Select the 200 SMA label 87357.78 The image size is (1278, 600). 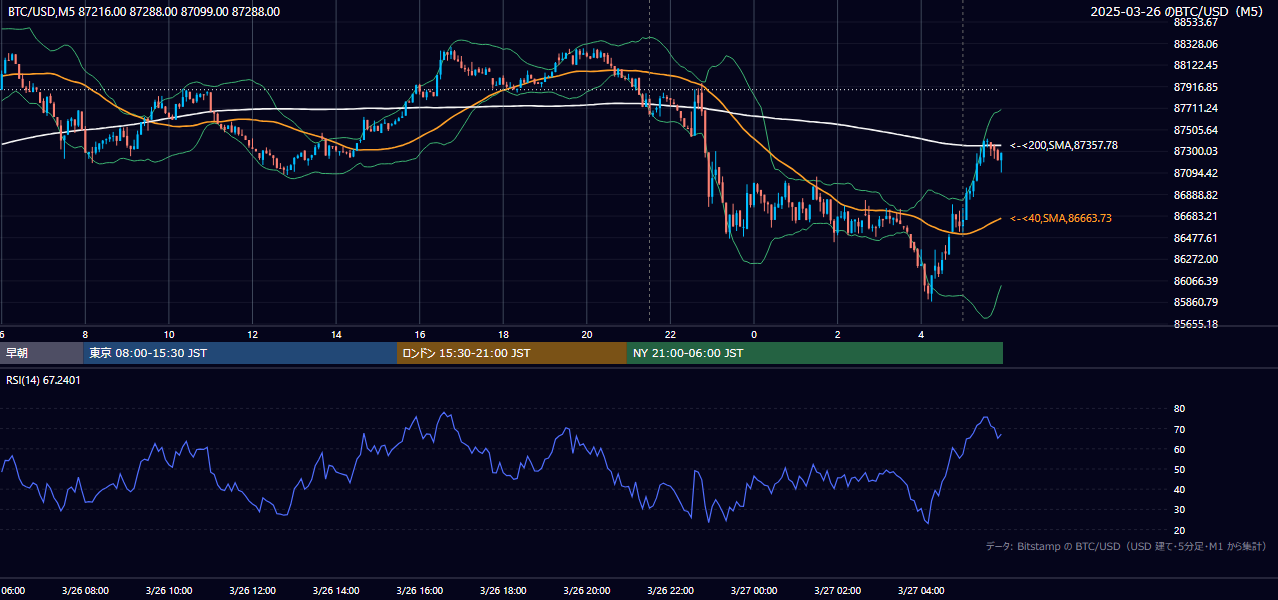[1064, 145]
